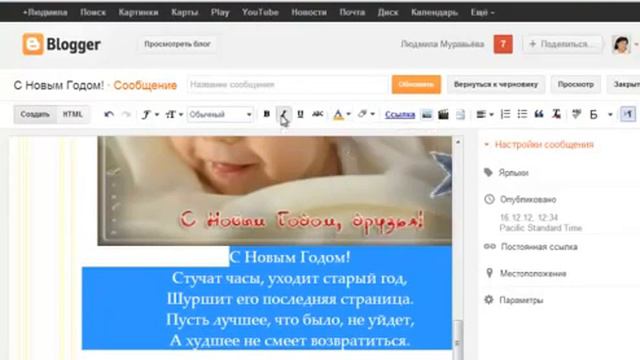Click the Просмотреть блог button
Screen dimensions: 640x360
tap(177, 44)
